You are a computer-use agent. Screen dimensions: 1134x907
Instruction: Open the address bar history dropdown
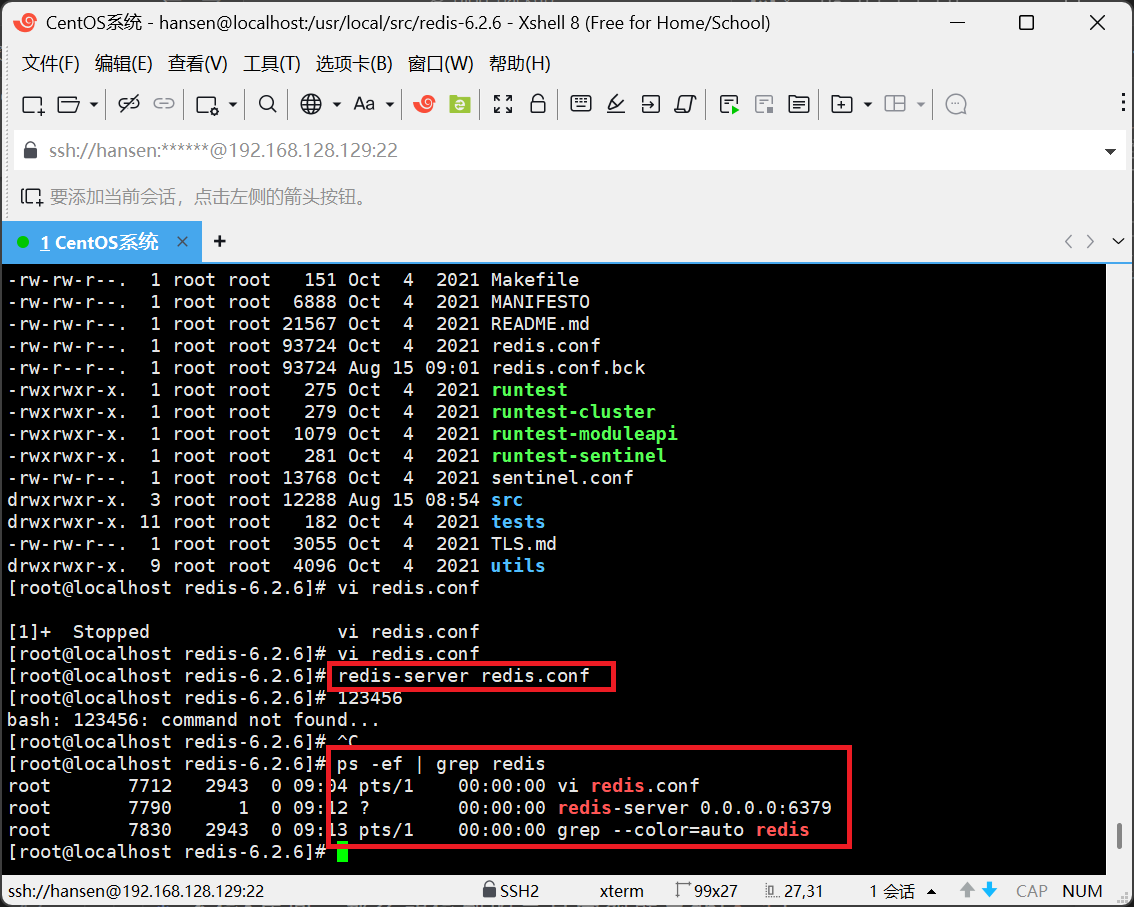click(1109, 151)
